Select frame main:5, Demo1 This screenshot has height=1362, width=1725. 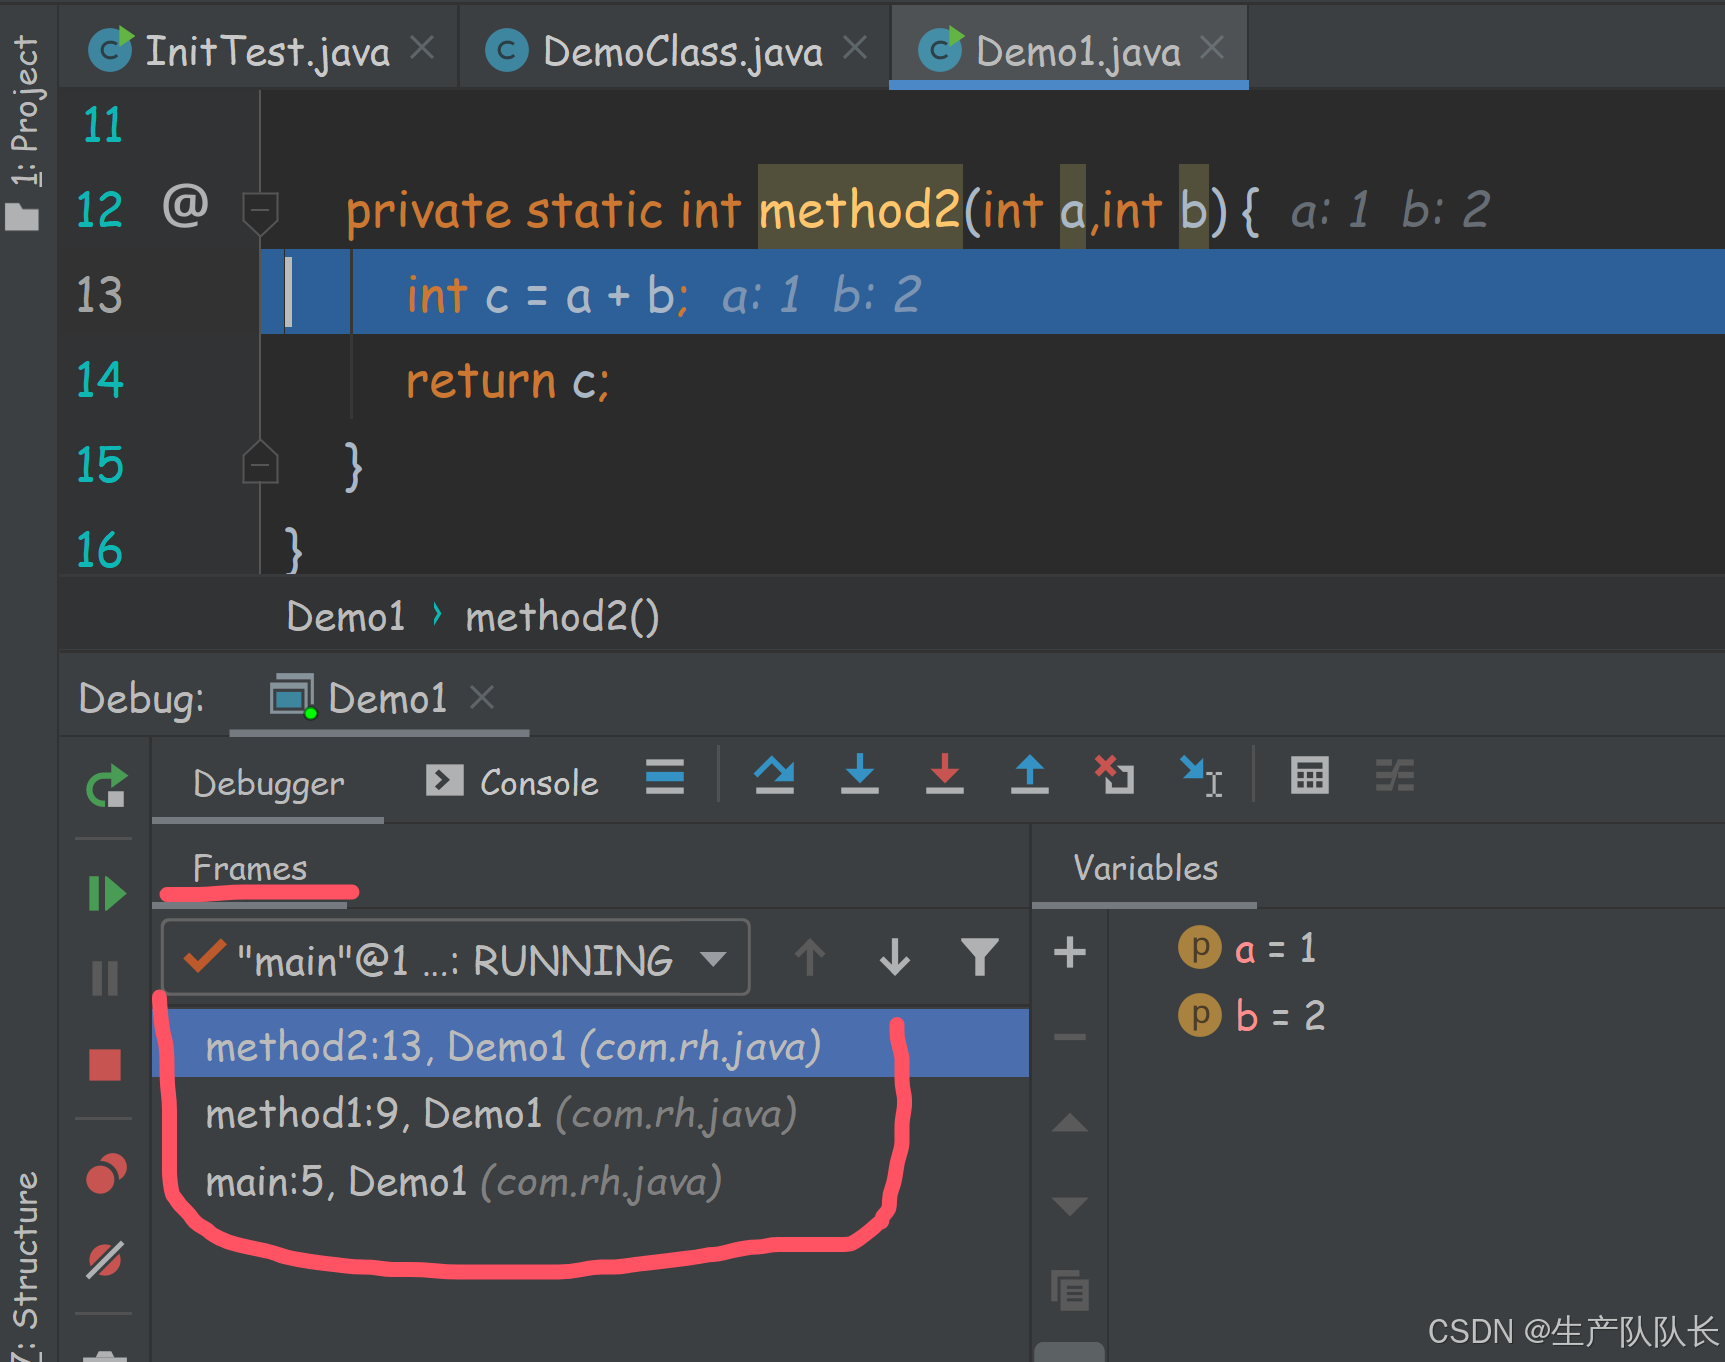coord(590,1181)
